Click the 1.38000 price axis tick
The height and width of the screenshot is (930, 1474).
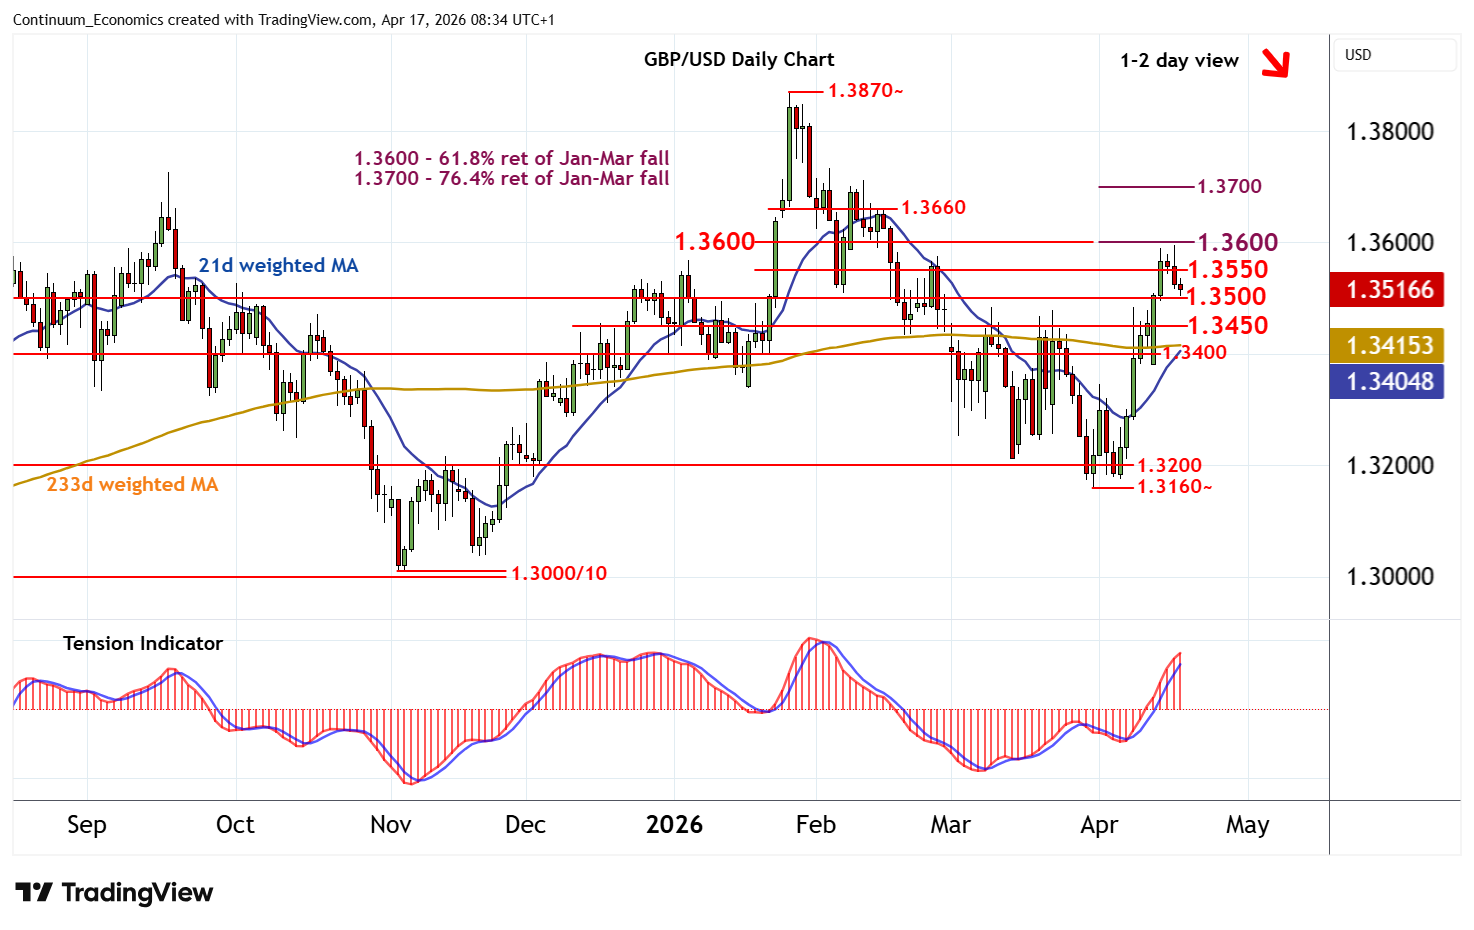click(1390, 132)
